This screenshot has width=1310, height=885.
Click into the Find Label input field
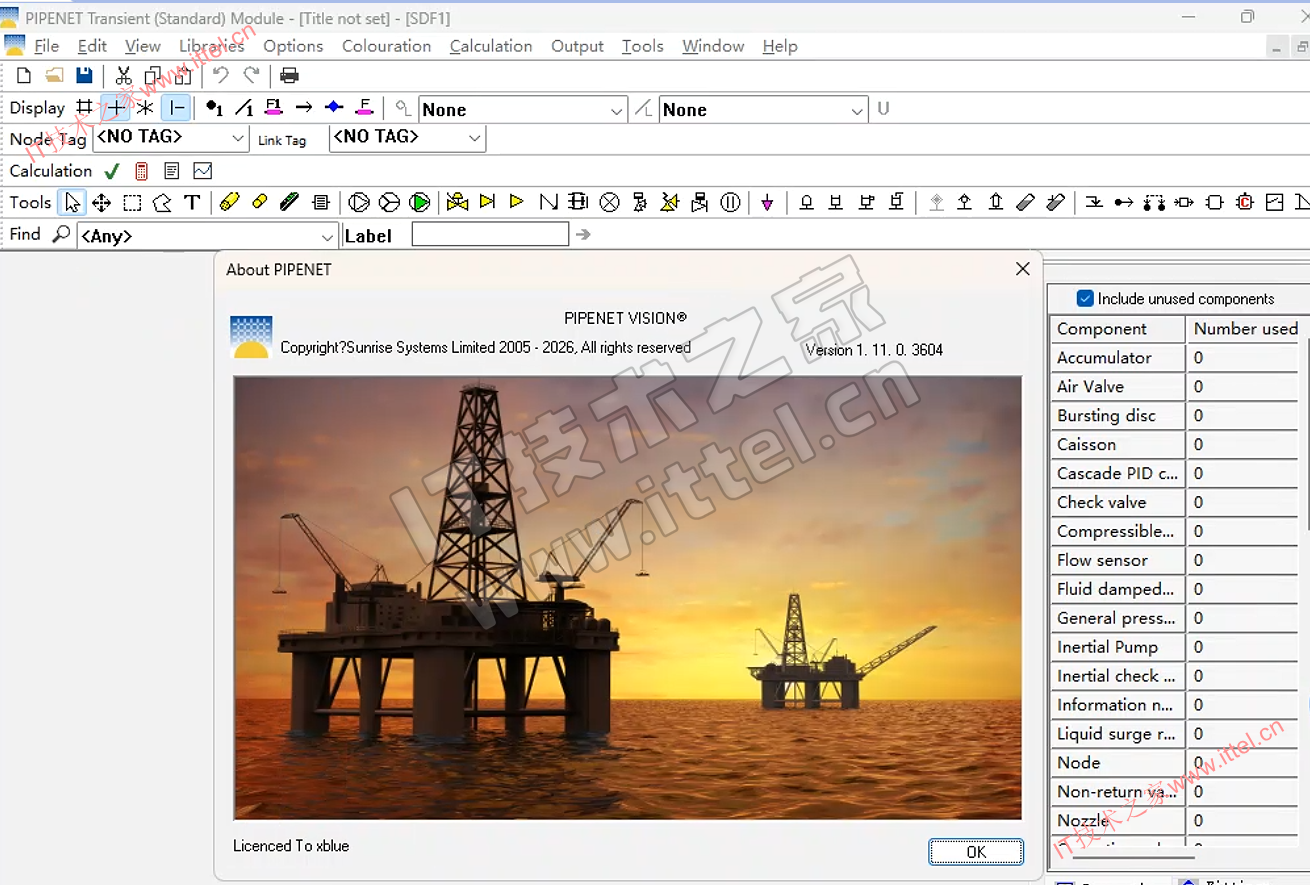(x=490, y=235)
